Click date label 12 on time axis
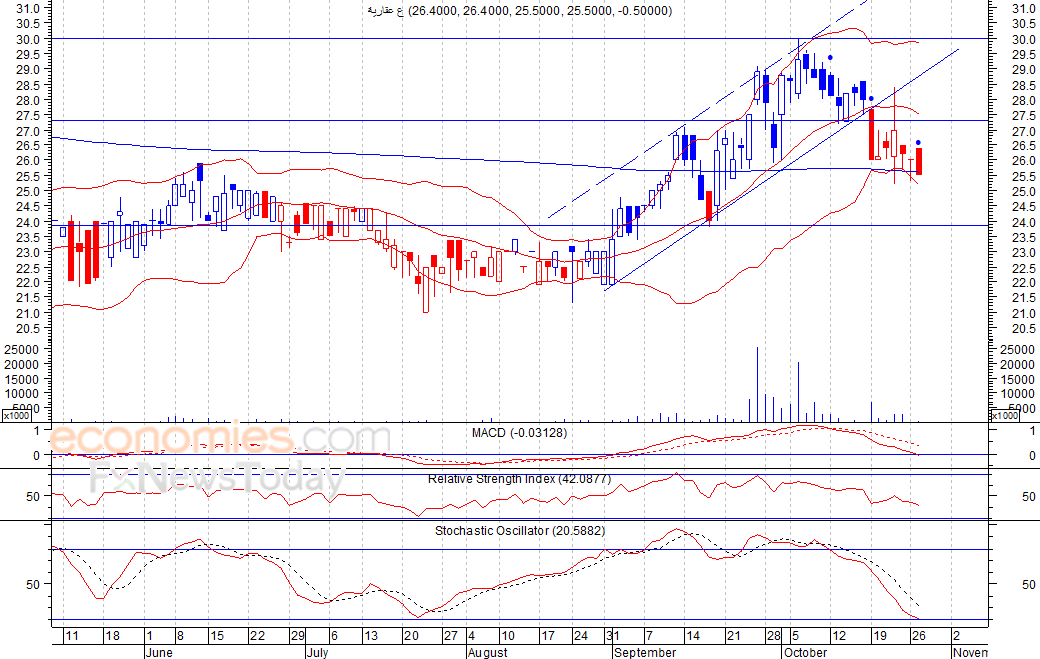 coord(839,636)
